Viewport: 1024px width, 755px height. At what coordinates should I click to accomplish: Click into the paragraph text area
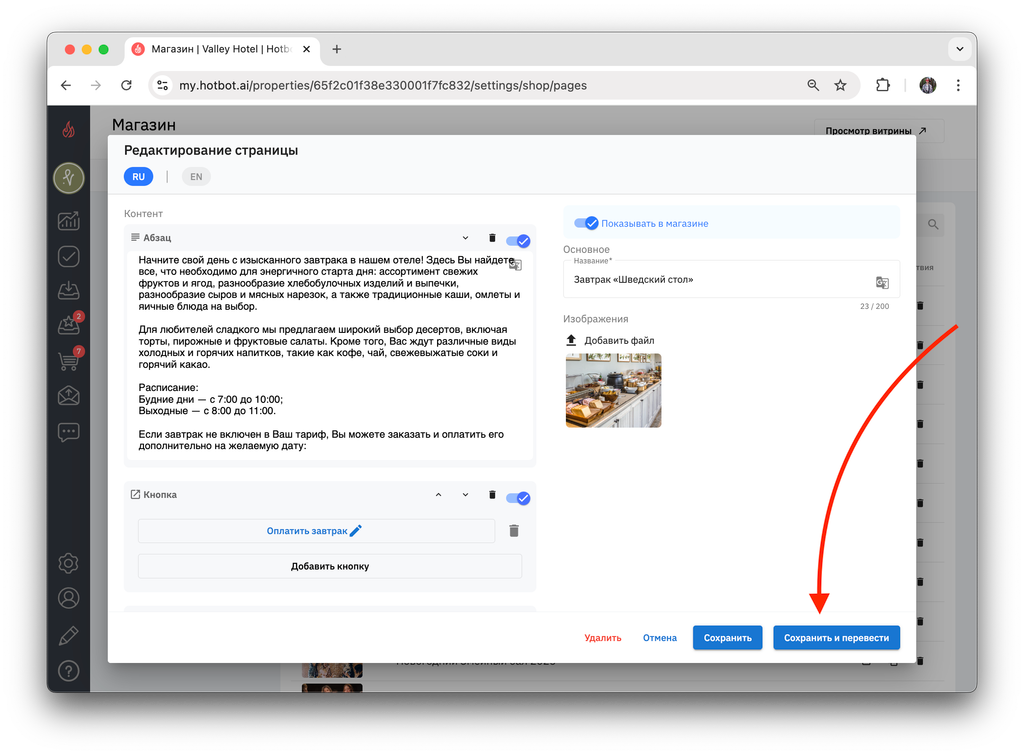(x=330, y=353)
